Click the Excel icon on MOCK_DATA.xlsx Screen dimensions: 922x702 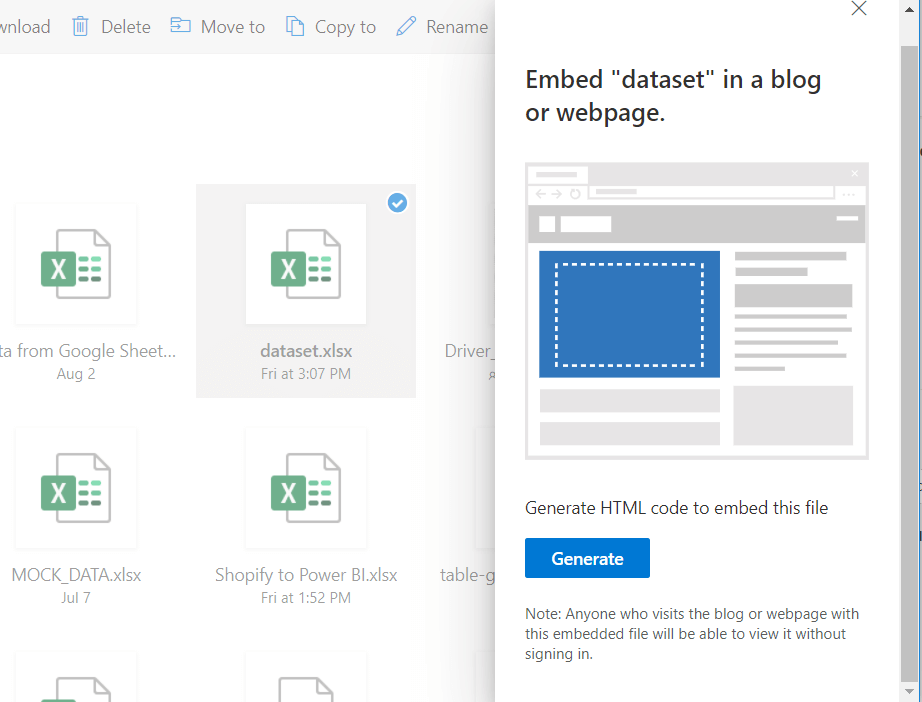pos(76,488)
